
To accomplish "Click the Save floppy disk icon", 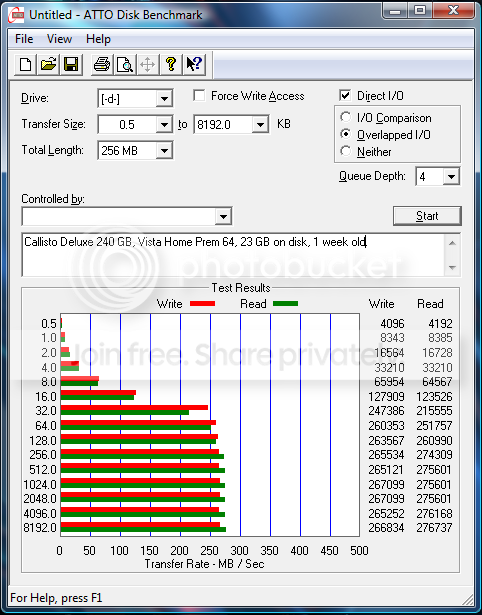I will pyautogui.click(x=71, y=64).
